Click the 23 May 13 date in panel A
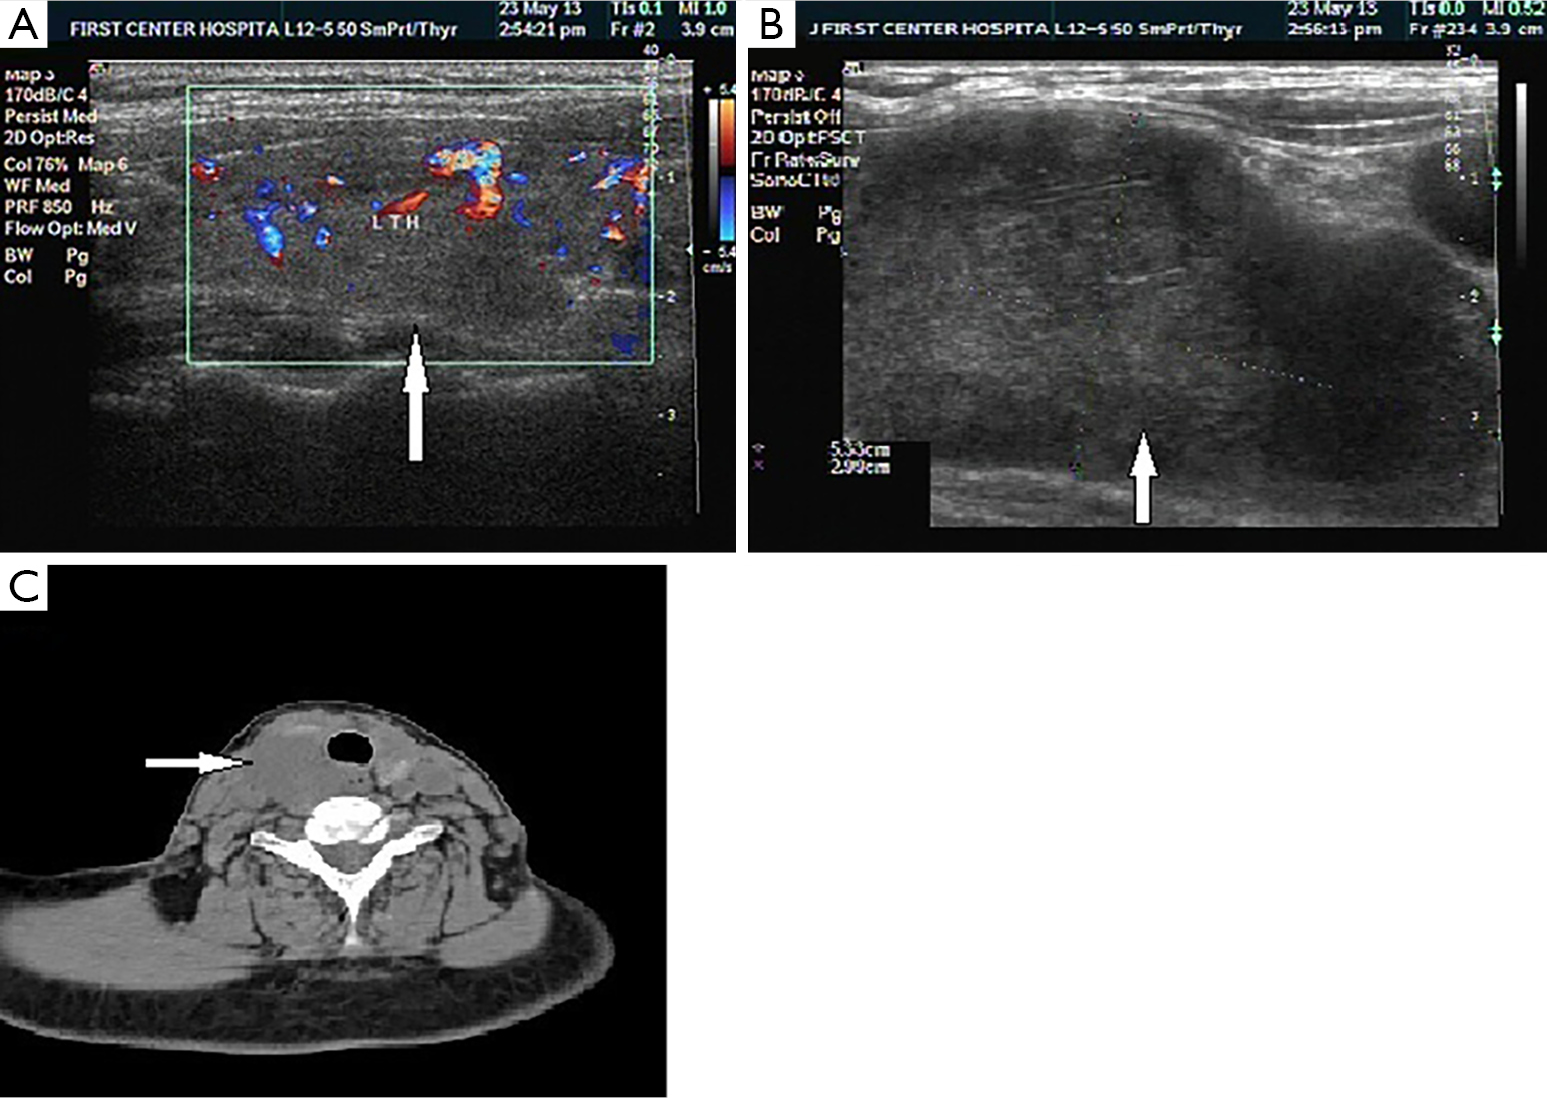This screenshot has width=1547, height=1098. tap(540, 9)
